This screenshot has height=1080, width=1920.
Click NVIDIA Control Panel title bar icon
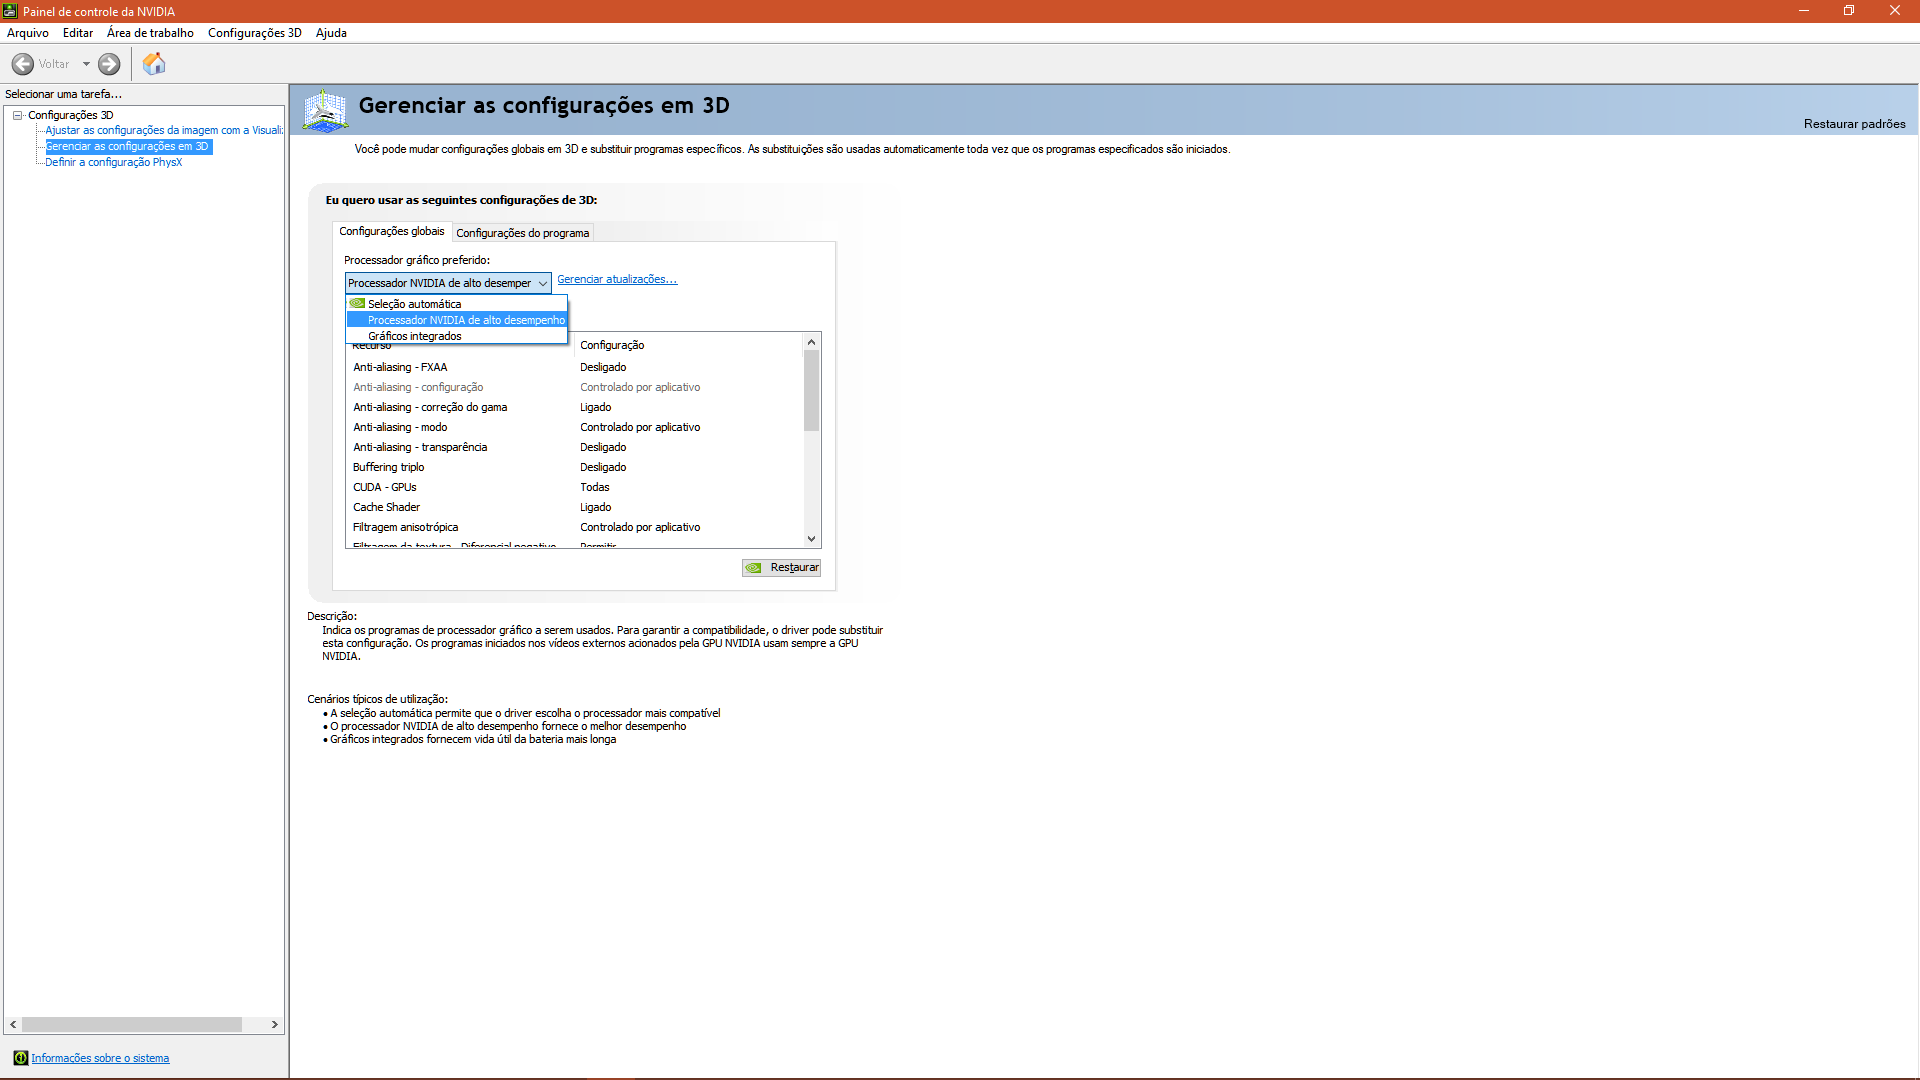(x=10, y=11)
